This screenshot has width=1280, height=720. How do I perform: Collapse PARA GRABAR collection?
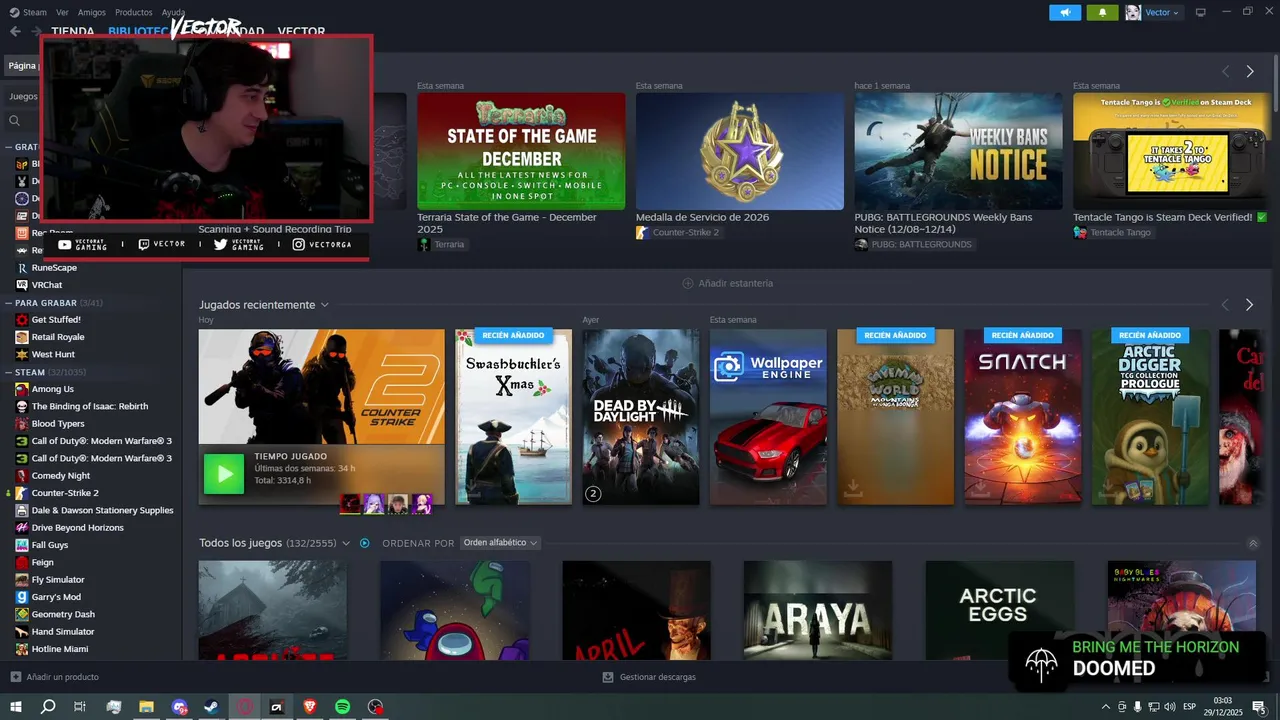click(x=9, y=302)
